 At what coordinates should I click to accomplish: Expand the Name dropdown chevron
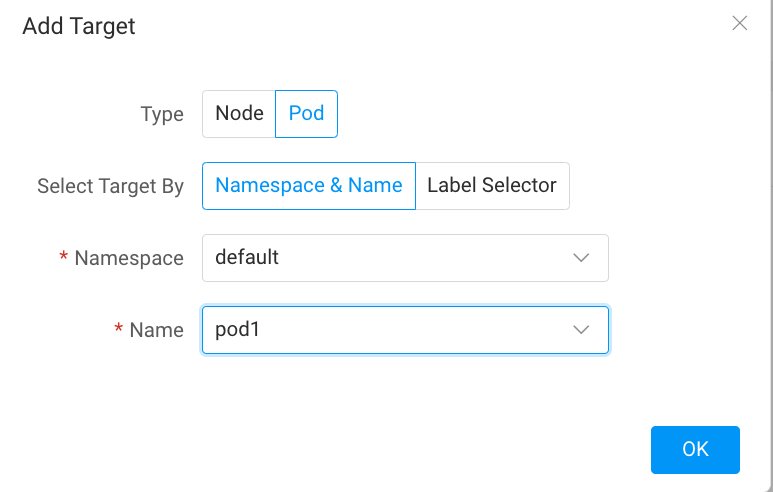point(580,330)
